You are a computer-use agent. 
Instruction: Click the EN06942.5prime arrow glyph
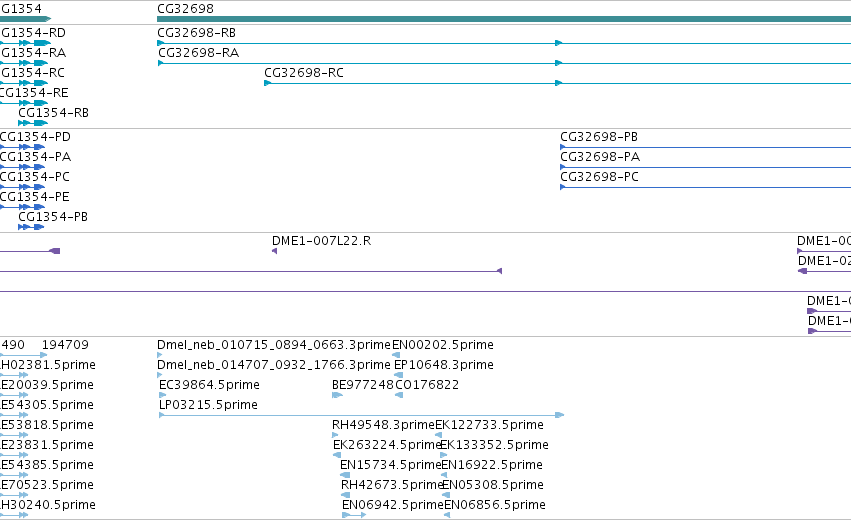point(354,515)
